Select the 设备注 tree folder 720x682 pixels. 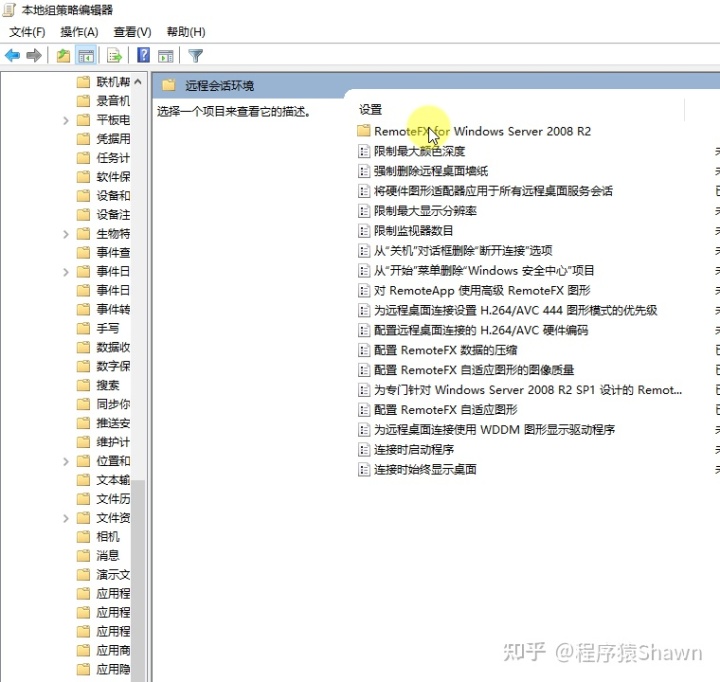[x=103, y=215]
